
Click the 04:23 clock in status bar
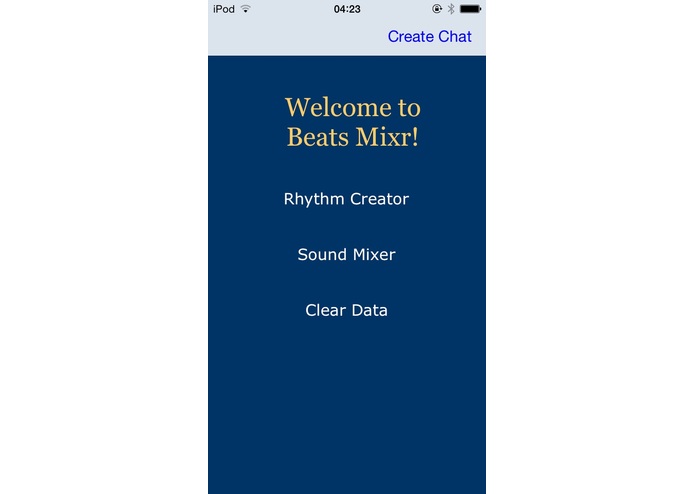(347, 9)
